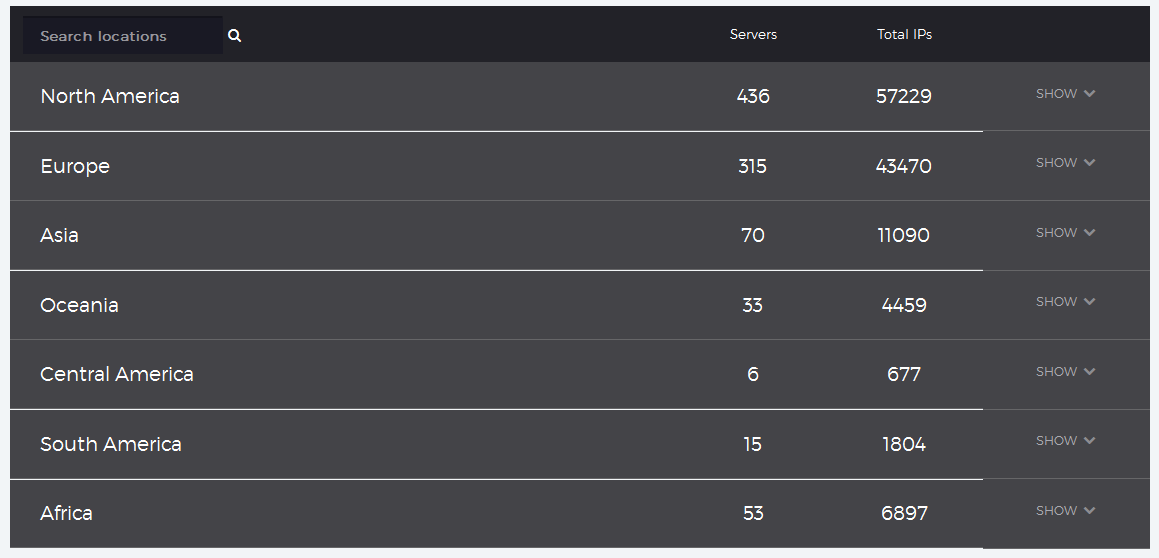Open the Central America region row
Viewport: 1159px width, 558px height.
(x=496, y=374)
